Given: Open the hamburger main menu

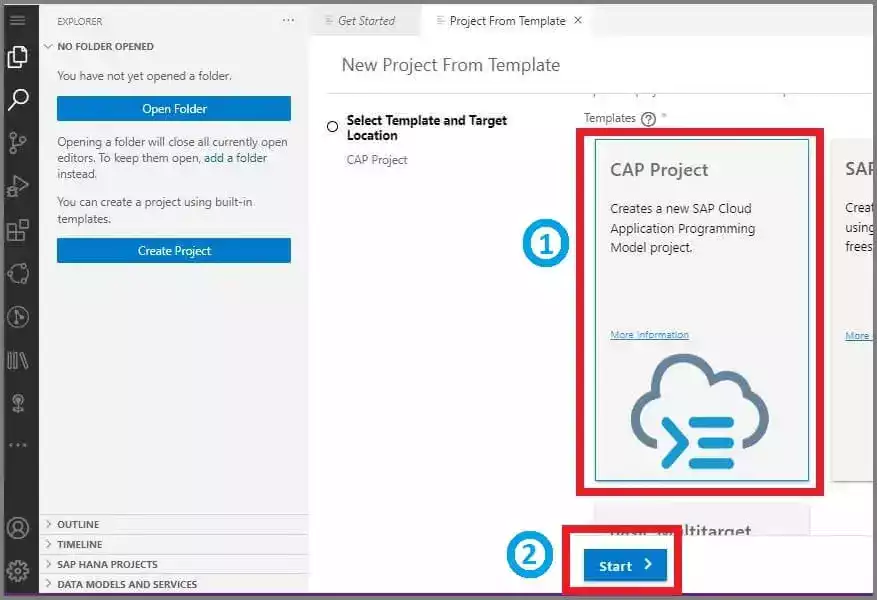Looking at the screenshot, I should coord(18,21).
